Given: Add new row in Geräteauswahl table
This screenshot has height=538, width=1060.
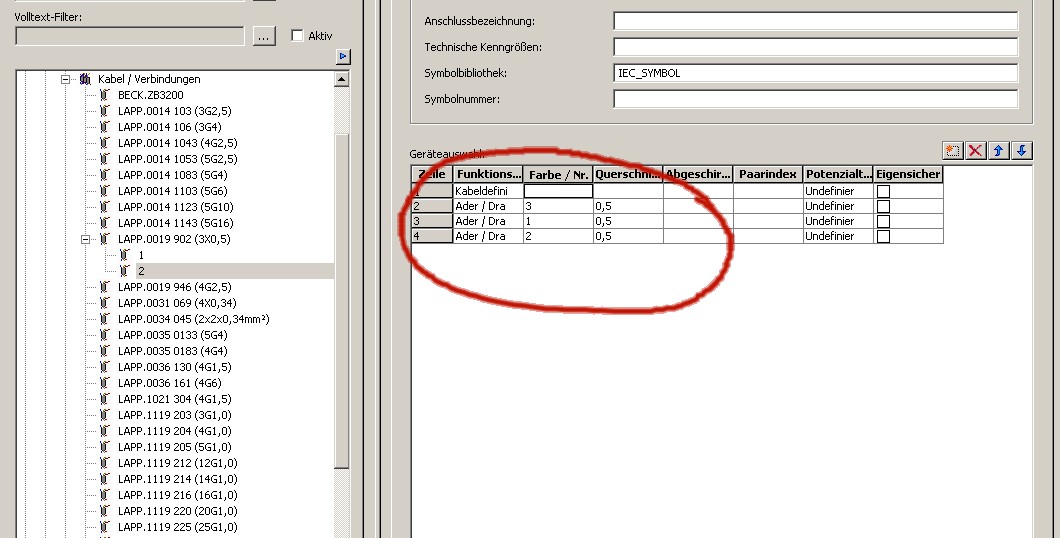Looking at the screenshot, I should click(x=953, y=150).
